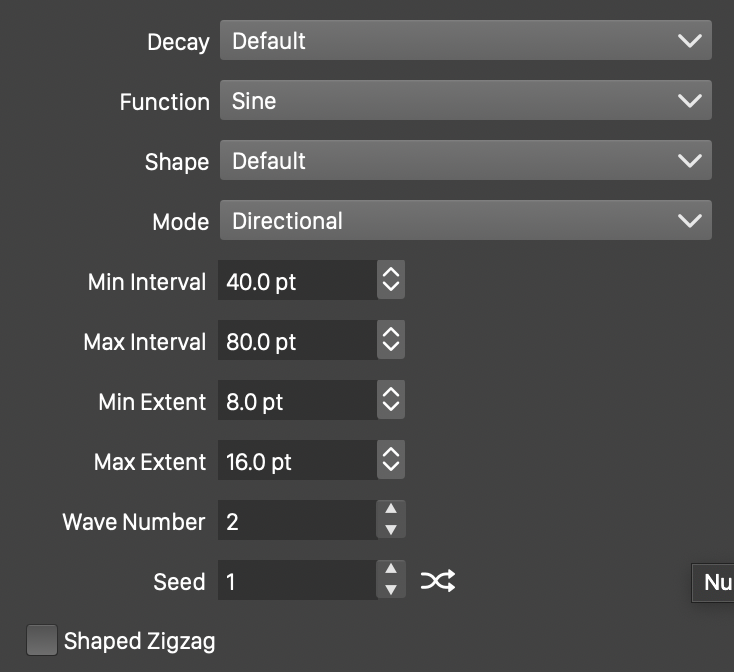Decrease the Wave Number with down arrow

tap(391, 531)
